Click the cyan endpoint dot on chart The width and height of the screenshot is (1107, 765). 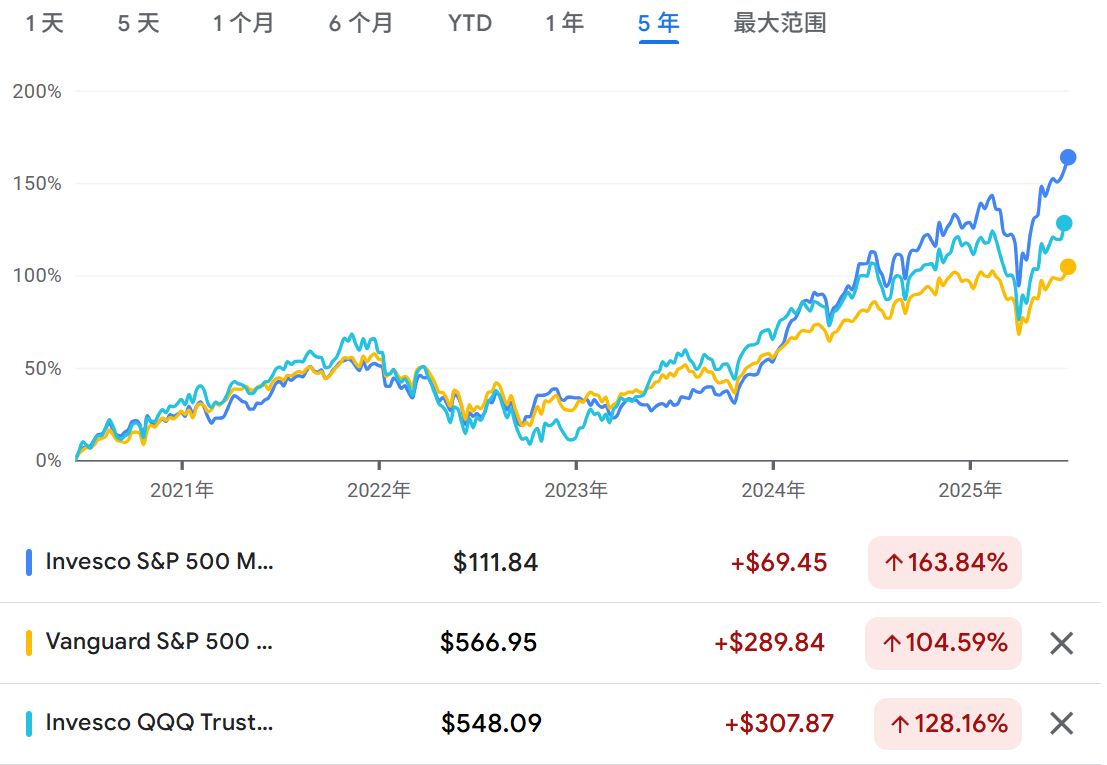click(1064, 224)
